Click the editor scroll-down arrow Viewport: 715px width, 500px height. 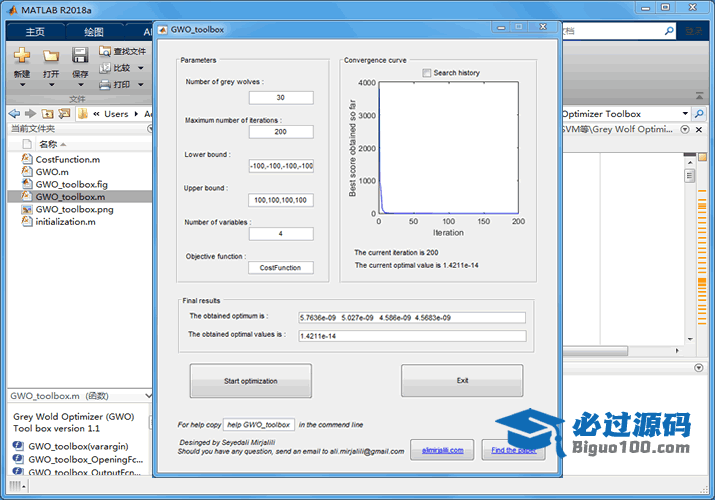point(690,339)
